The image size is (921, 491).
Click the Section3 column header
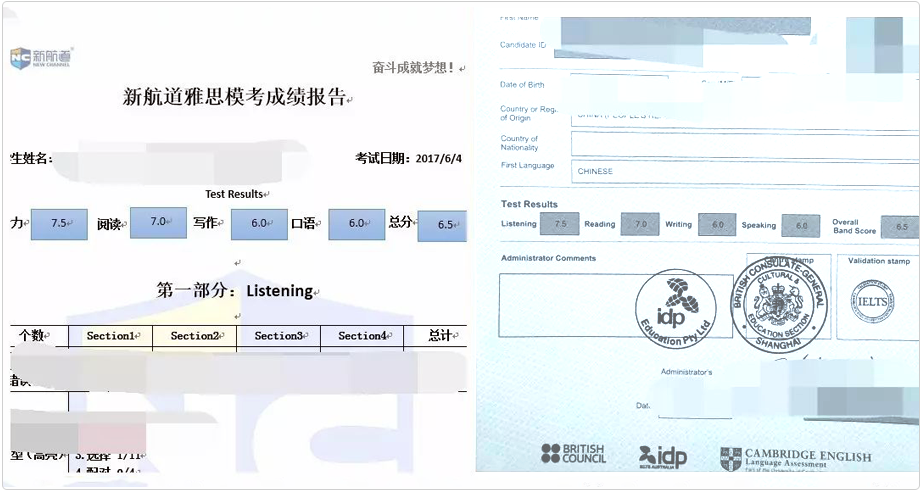click(278, 336)
